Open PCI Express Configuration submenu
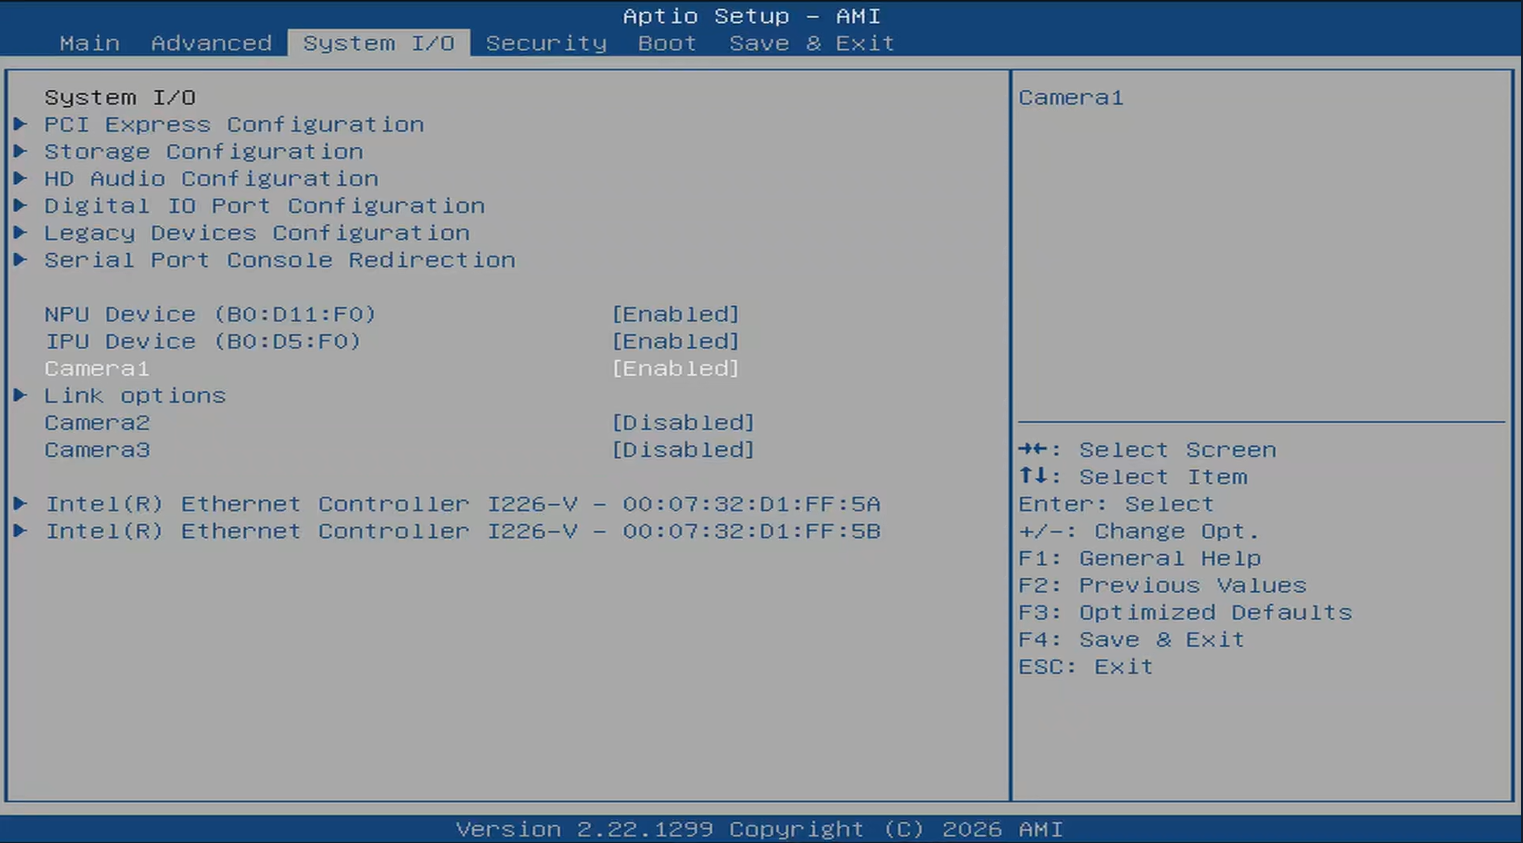This screenshot has height=843, width=1523. pyautogui.click(x=234, y=124)
